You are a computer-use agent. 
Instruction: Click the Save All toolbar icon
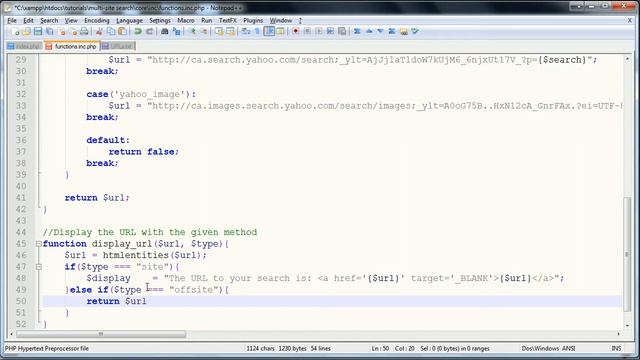point(50,31)
